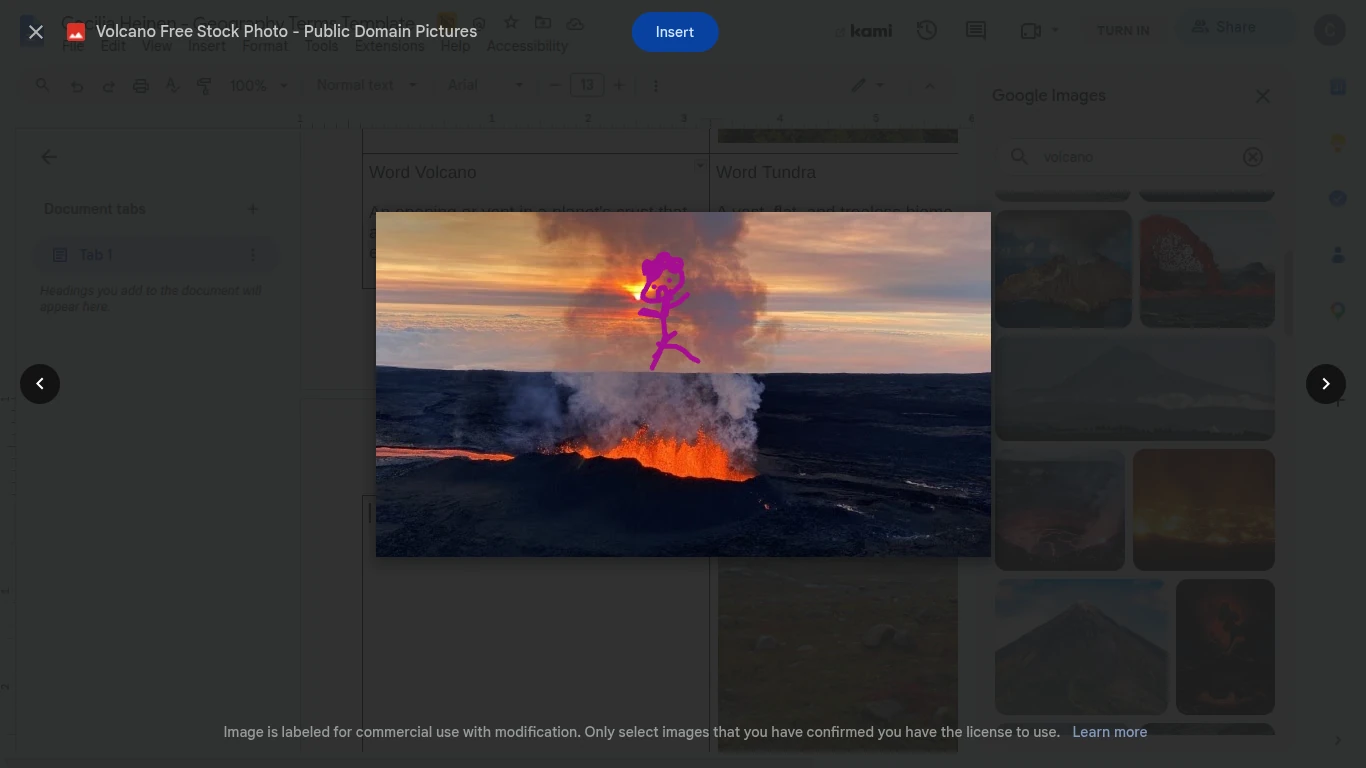Run spelling and grammar check icon
This screenshot has width=1366, height=768.
tap(173, 86)
